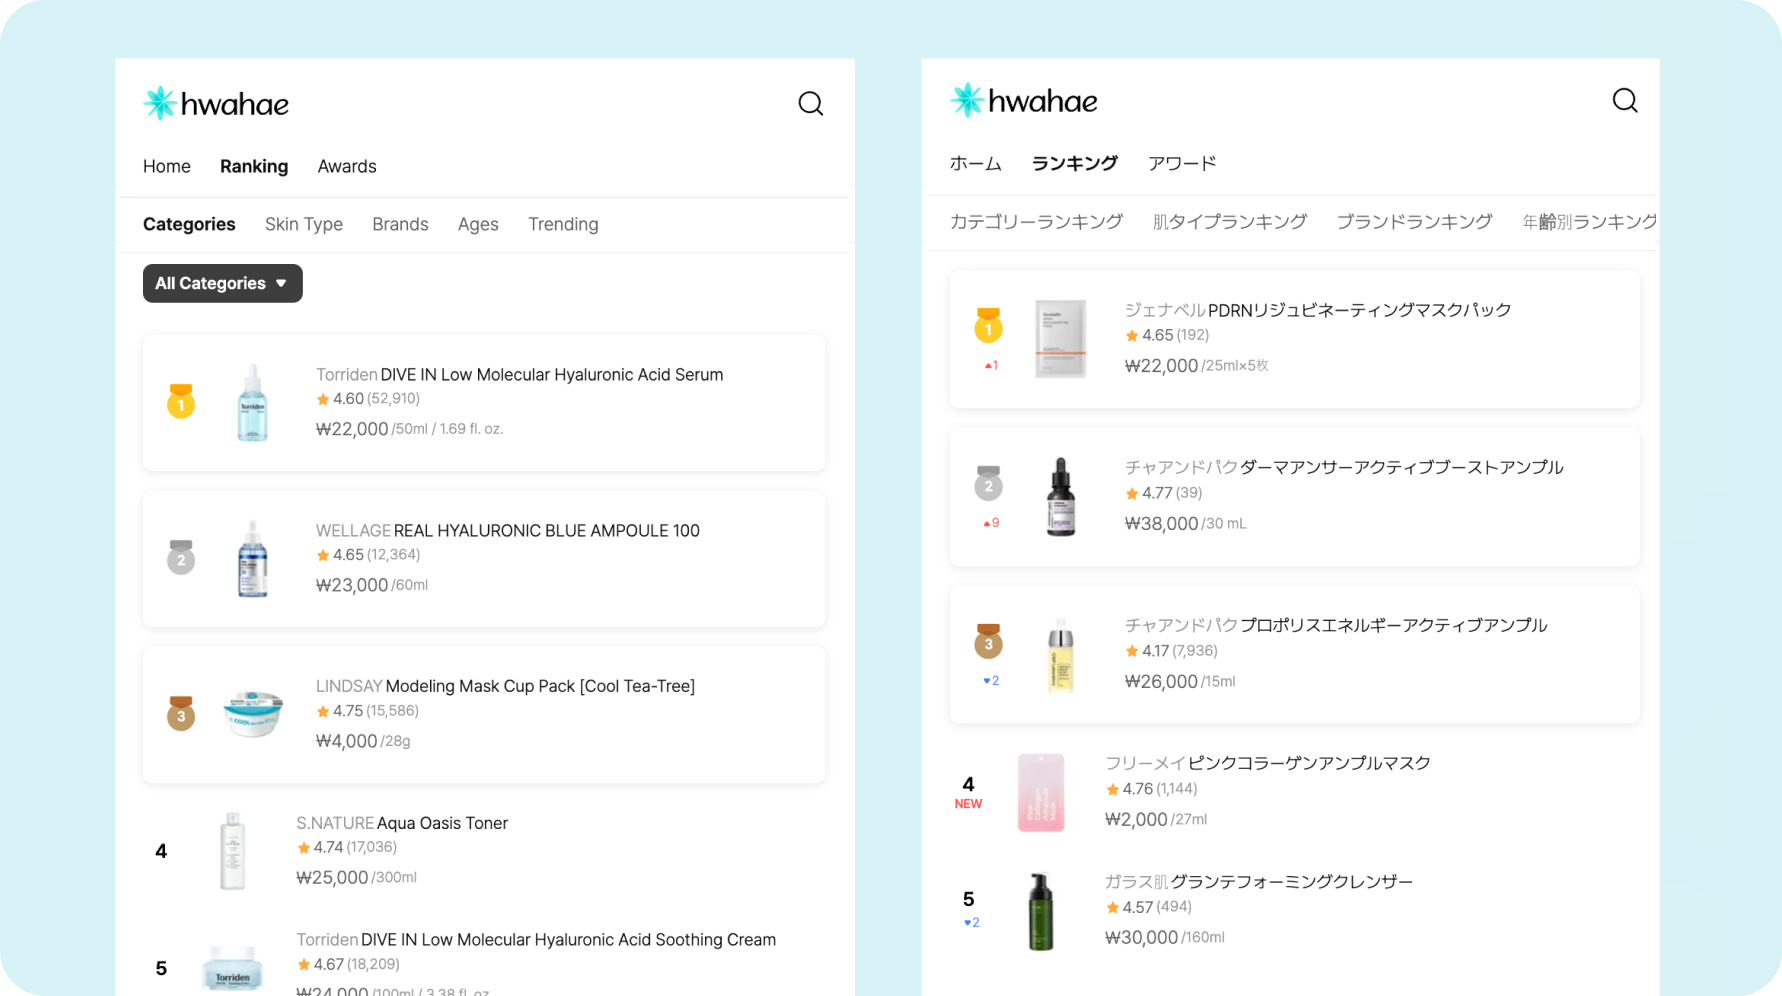Click the LINDSAY mask cup thumbnail
The image size is (1782, 996).
[253, 713]
